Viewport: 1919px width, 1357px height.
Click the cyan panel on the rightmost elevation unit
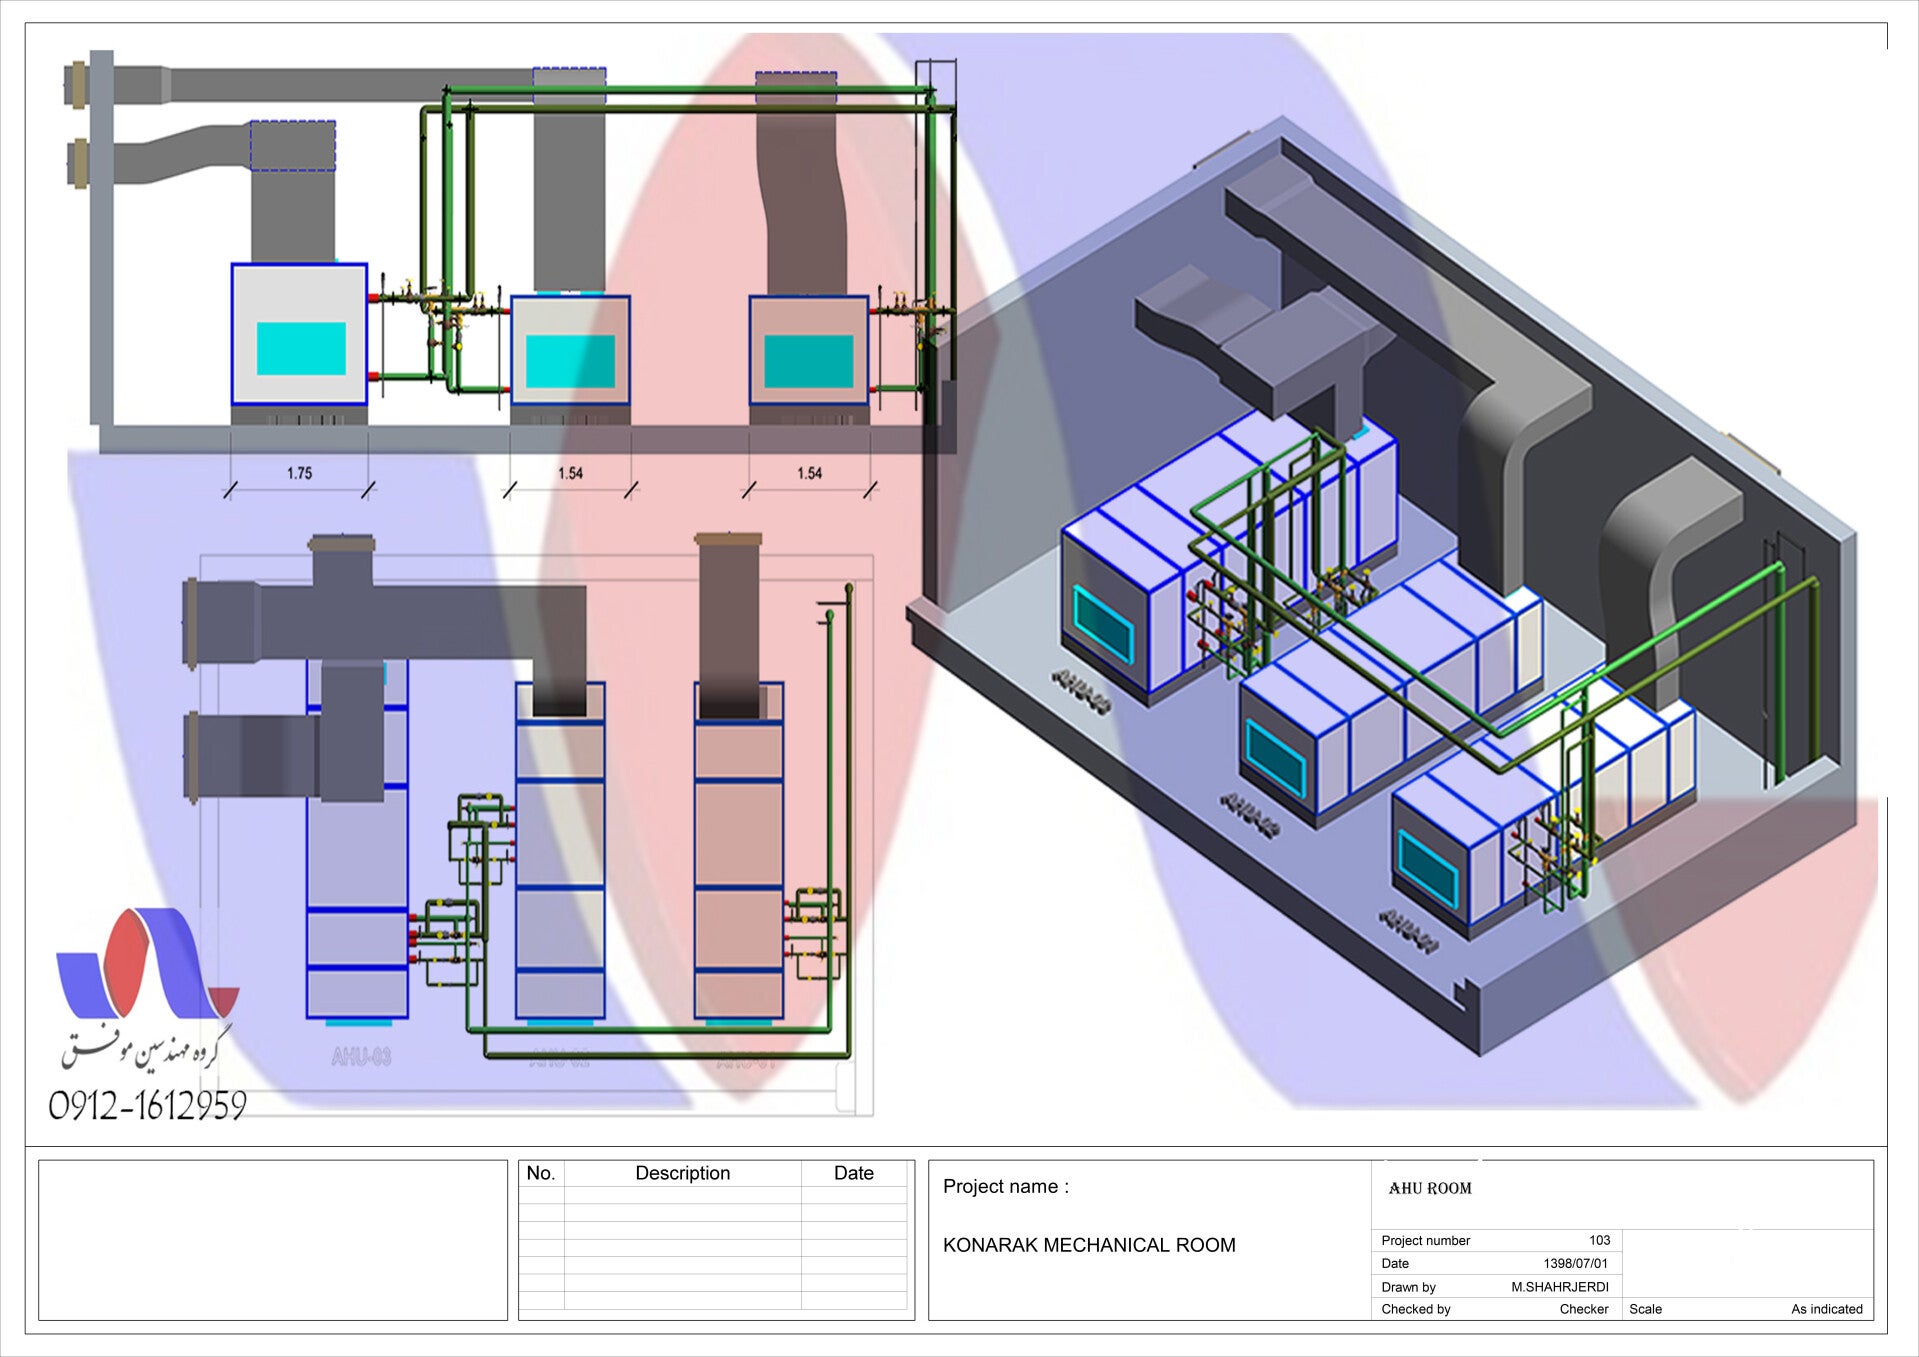click(809, 361)
